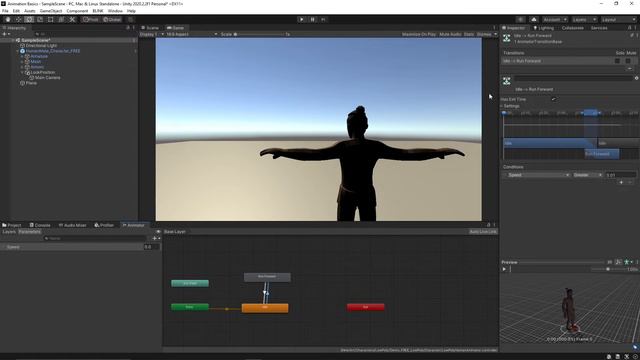Adjust the Game view Scale slider
This screenshot has height=360, width=640.
click(x=259, y=34)
